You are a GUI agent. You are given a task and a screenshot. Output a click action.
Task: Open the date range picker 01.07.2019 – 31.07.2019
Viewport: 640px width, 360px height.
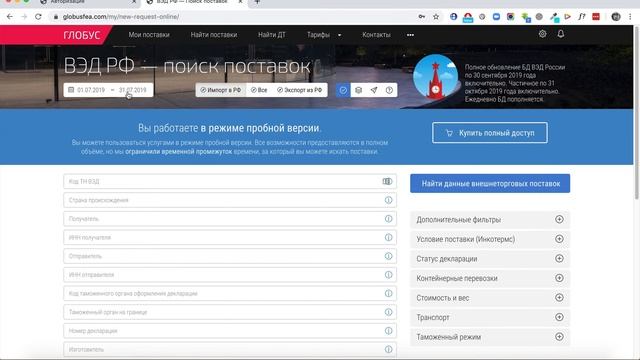coord(108,90)
